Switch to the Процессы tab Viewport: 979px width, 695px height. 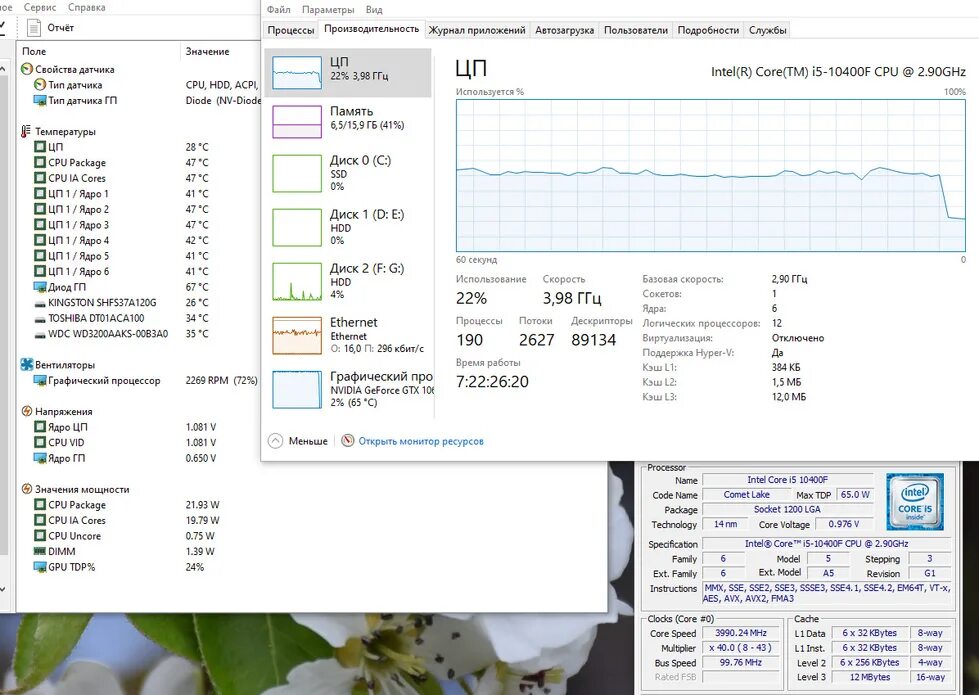click(290, 30)
